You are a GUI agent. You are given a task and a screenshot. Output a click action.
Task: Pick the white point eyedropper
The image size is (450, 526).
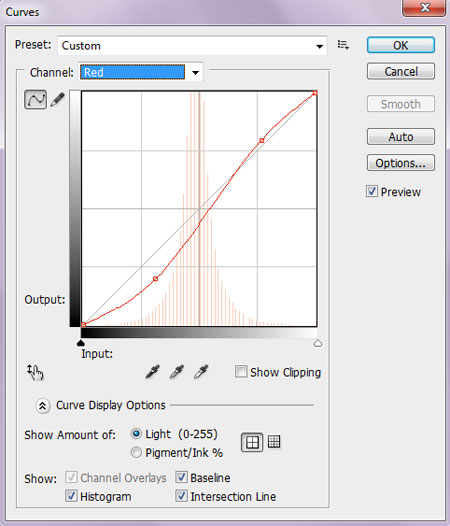point(201,372)
